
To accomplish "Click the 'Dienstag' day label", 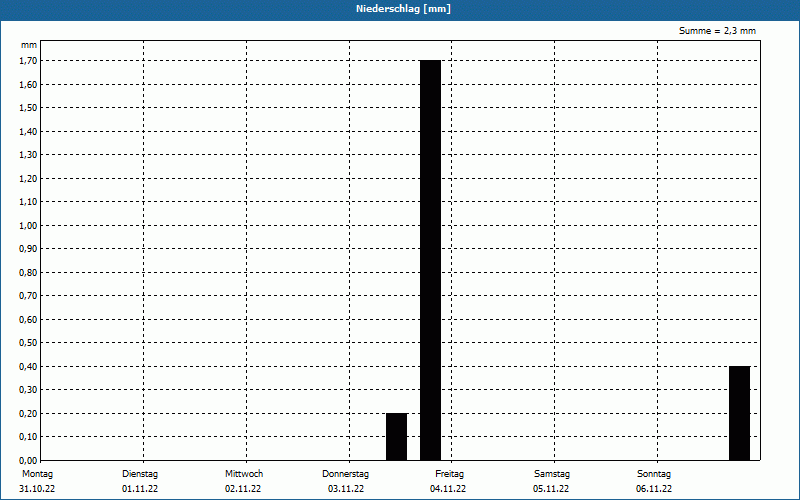I will [140, 474].
